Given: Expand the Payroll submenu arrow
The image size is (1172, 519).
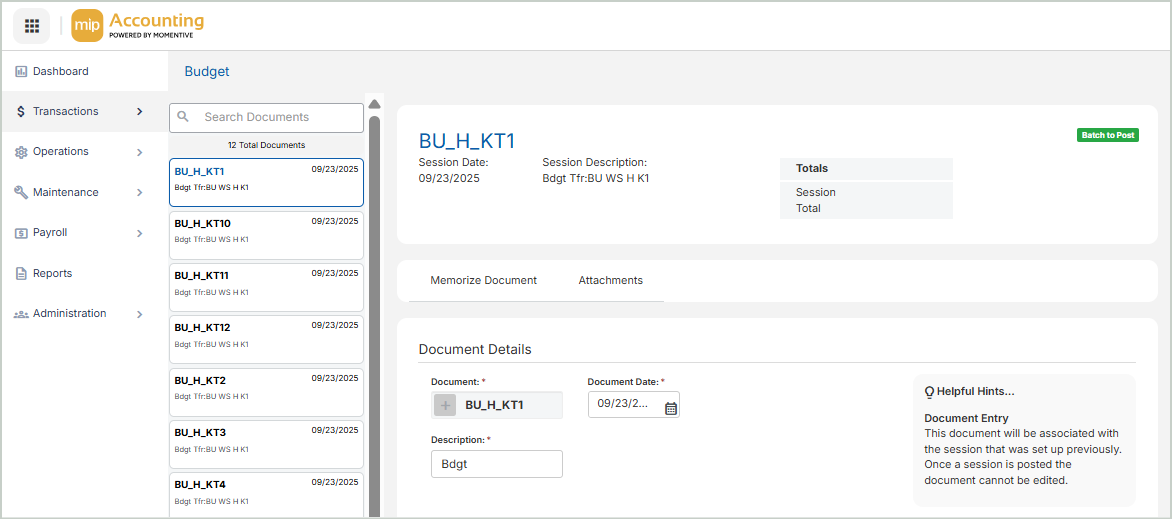Looking at the screenshot, I should (x=140, y=233).
